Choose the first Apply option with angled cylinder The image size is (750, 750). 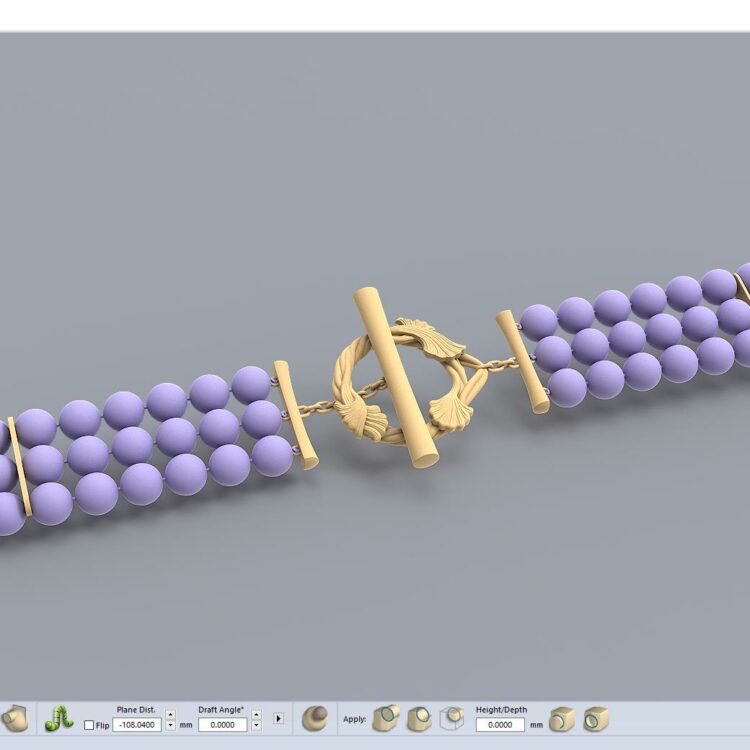386,718
